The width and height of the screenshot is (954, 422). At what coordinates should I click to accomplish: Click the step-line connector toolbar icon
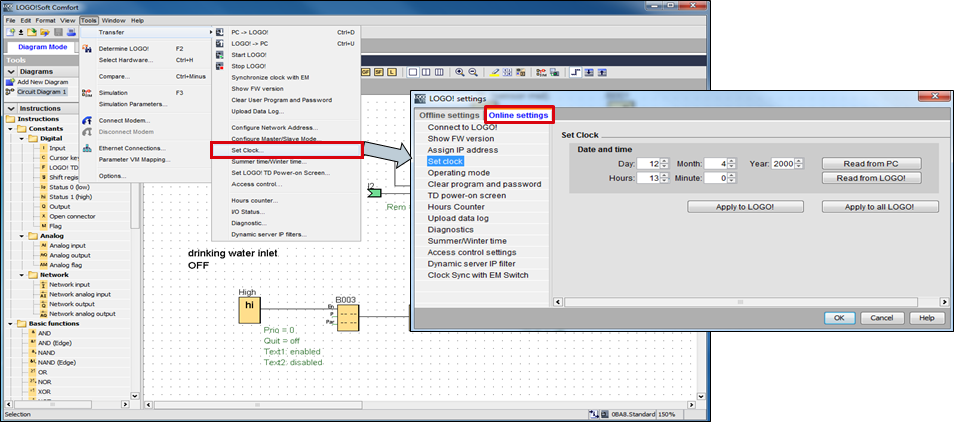tap(575, 72)
